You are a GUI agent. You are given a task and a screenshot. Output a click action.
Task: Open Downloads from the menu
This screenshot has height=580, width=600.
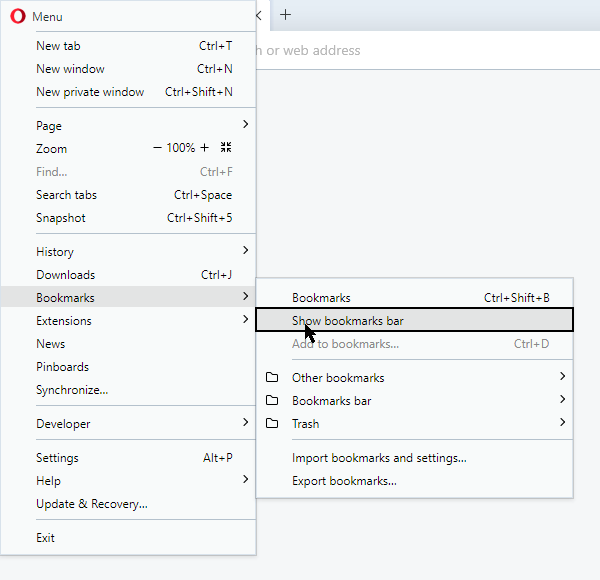pos(128,275)
